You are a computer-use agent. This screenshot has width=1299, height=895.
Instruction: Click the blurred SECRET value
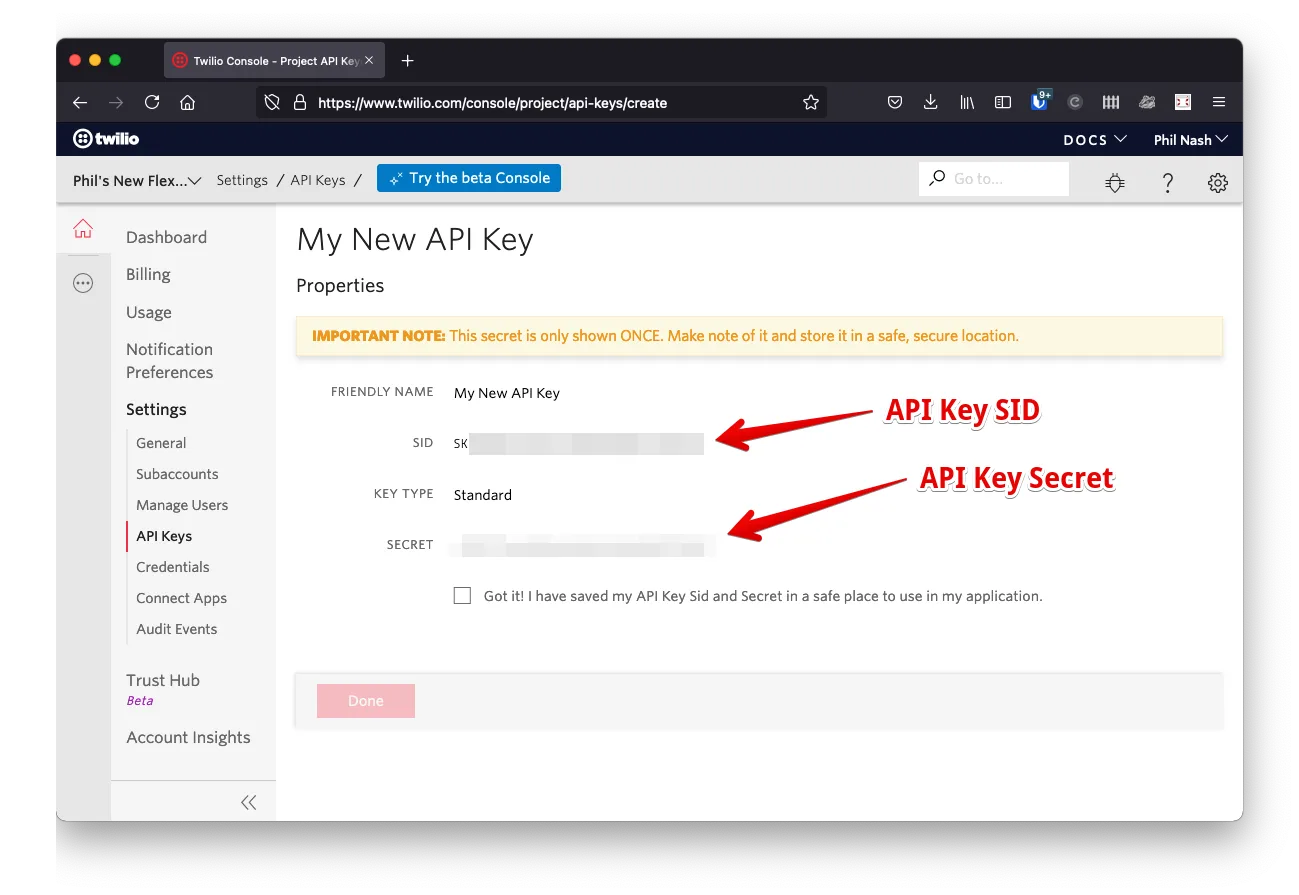(x=583, y=545)
